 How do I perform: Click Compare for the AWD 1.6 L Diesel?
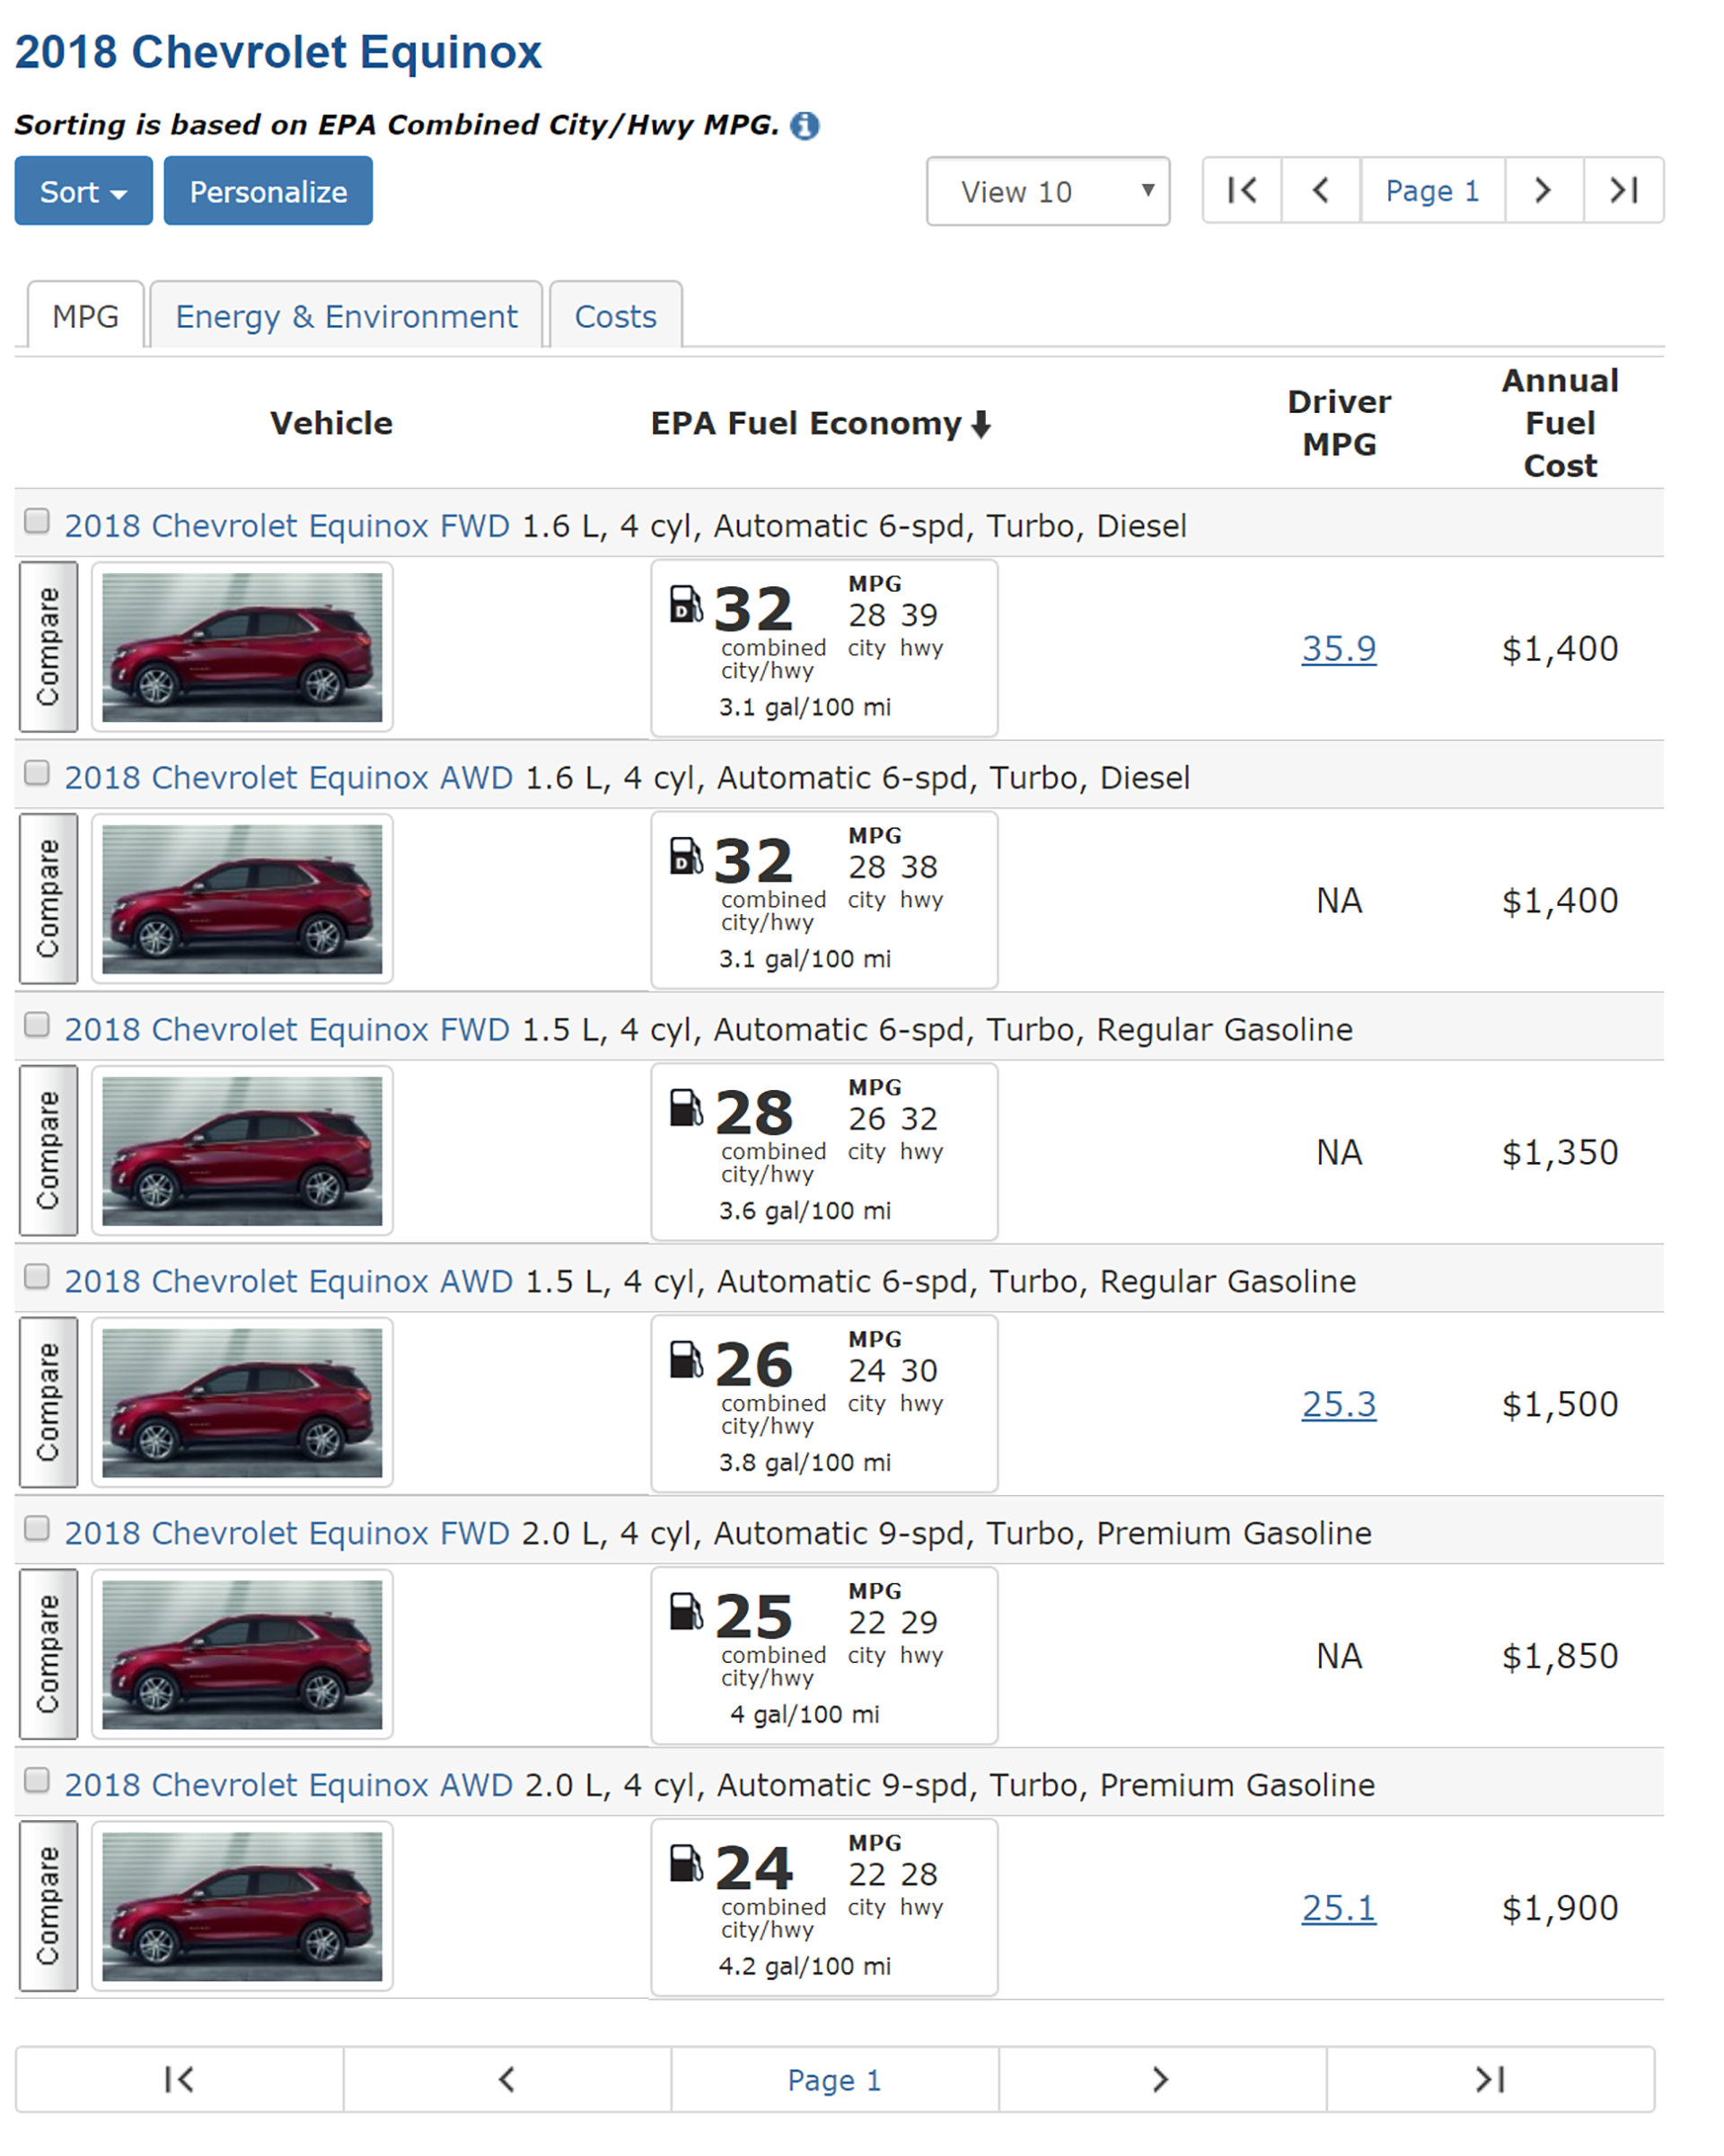(x=48, y=899)
